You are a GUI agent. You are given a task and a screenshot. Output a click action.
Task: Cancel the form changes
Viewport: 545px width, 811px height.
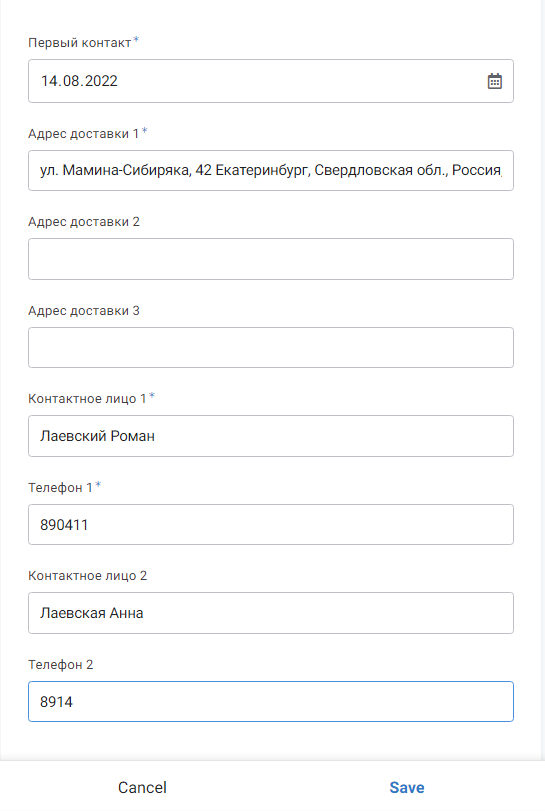[142, 787]
